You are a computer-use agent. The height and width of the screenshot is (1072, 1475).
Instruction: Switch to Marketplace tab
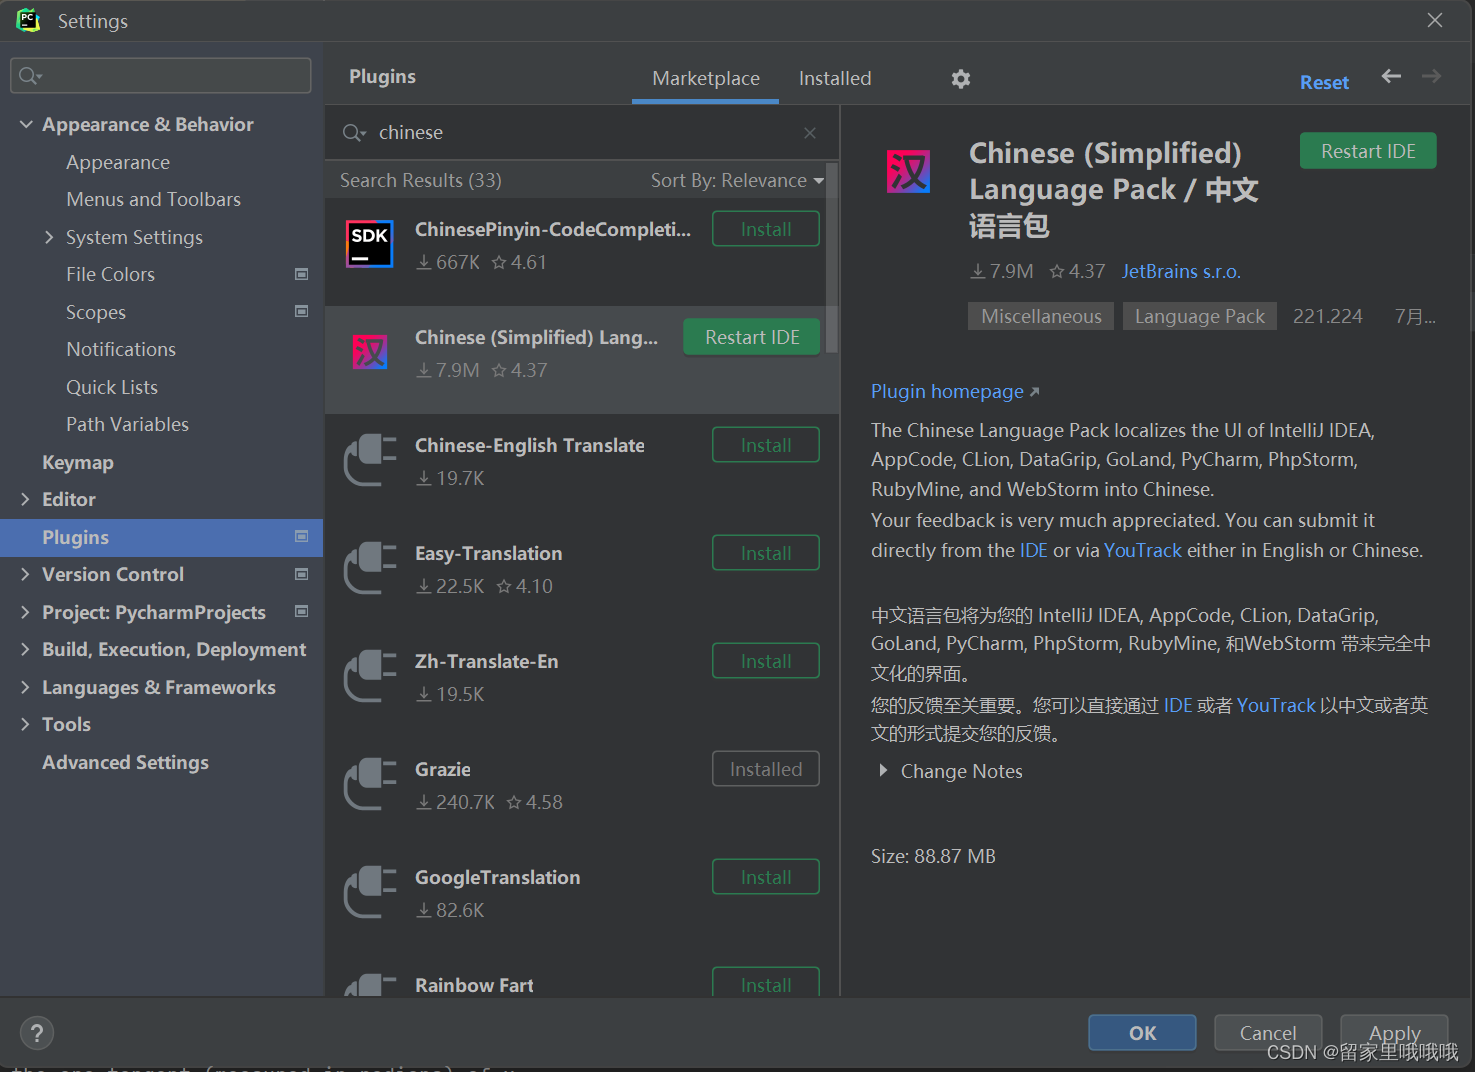point(706,78)
